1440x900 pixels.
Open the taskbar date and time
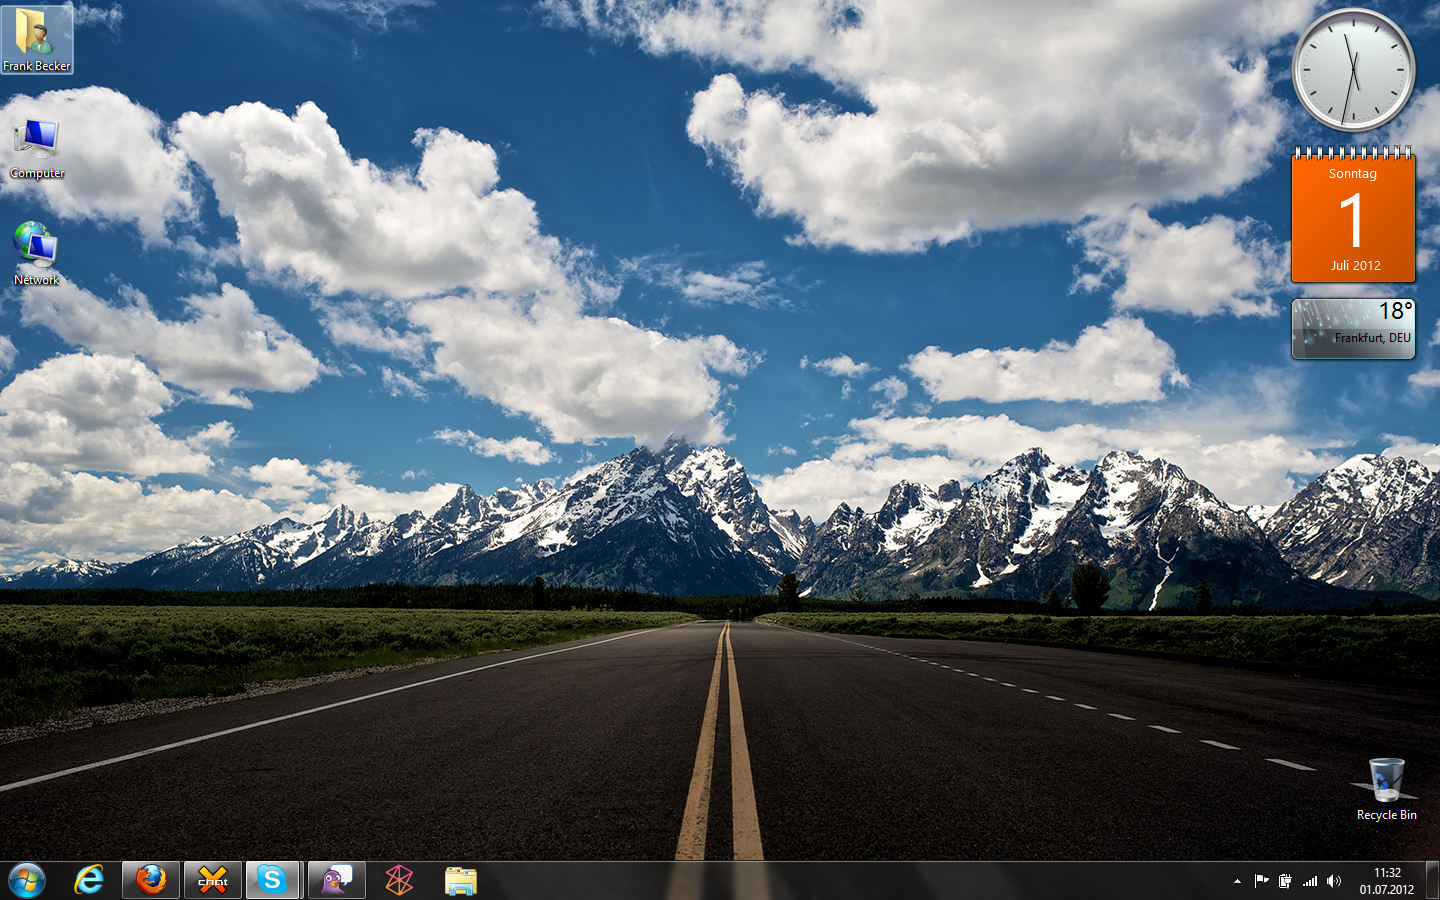tap(1387, 881)
